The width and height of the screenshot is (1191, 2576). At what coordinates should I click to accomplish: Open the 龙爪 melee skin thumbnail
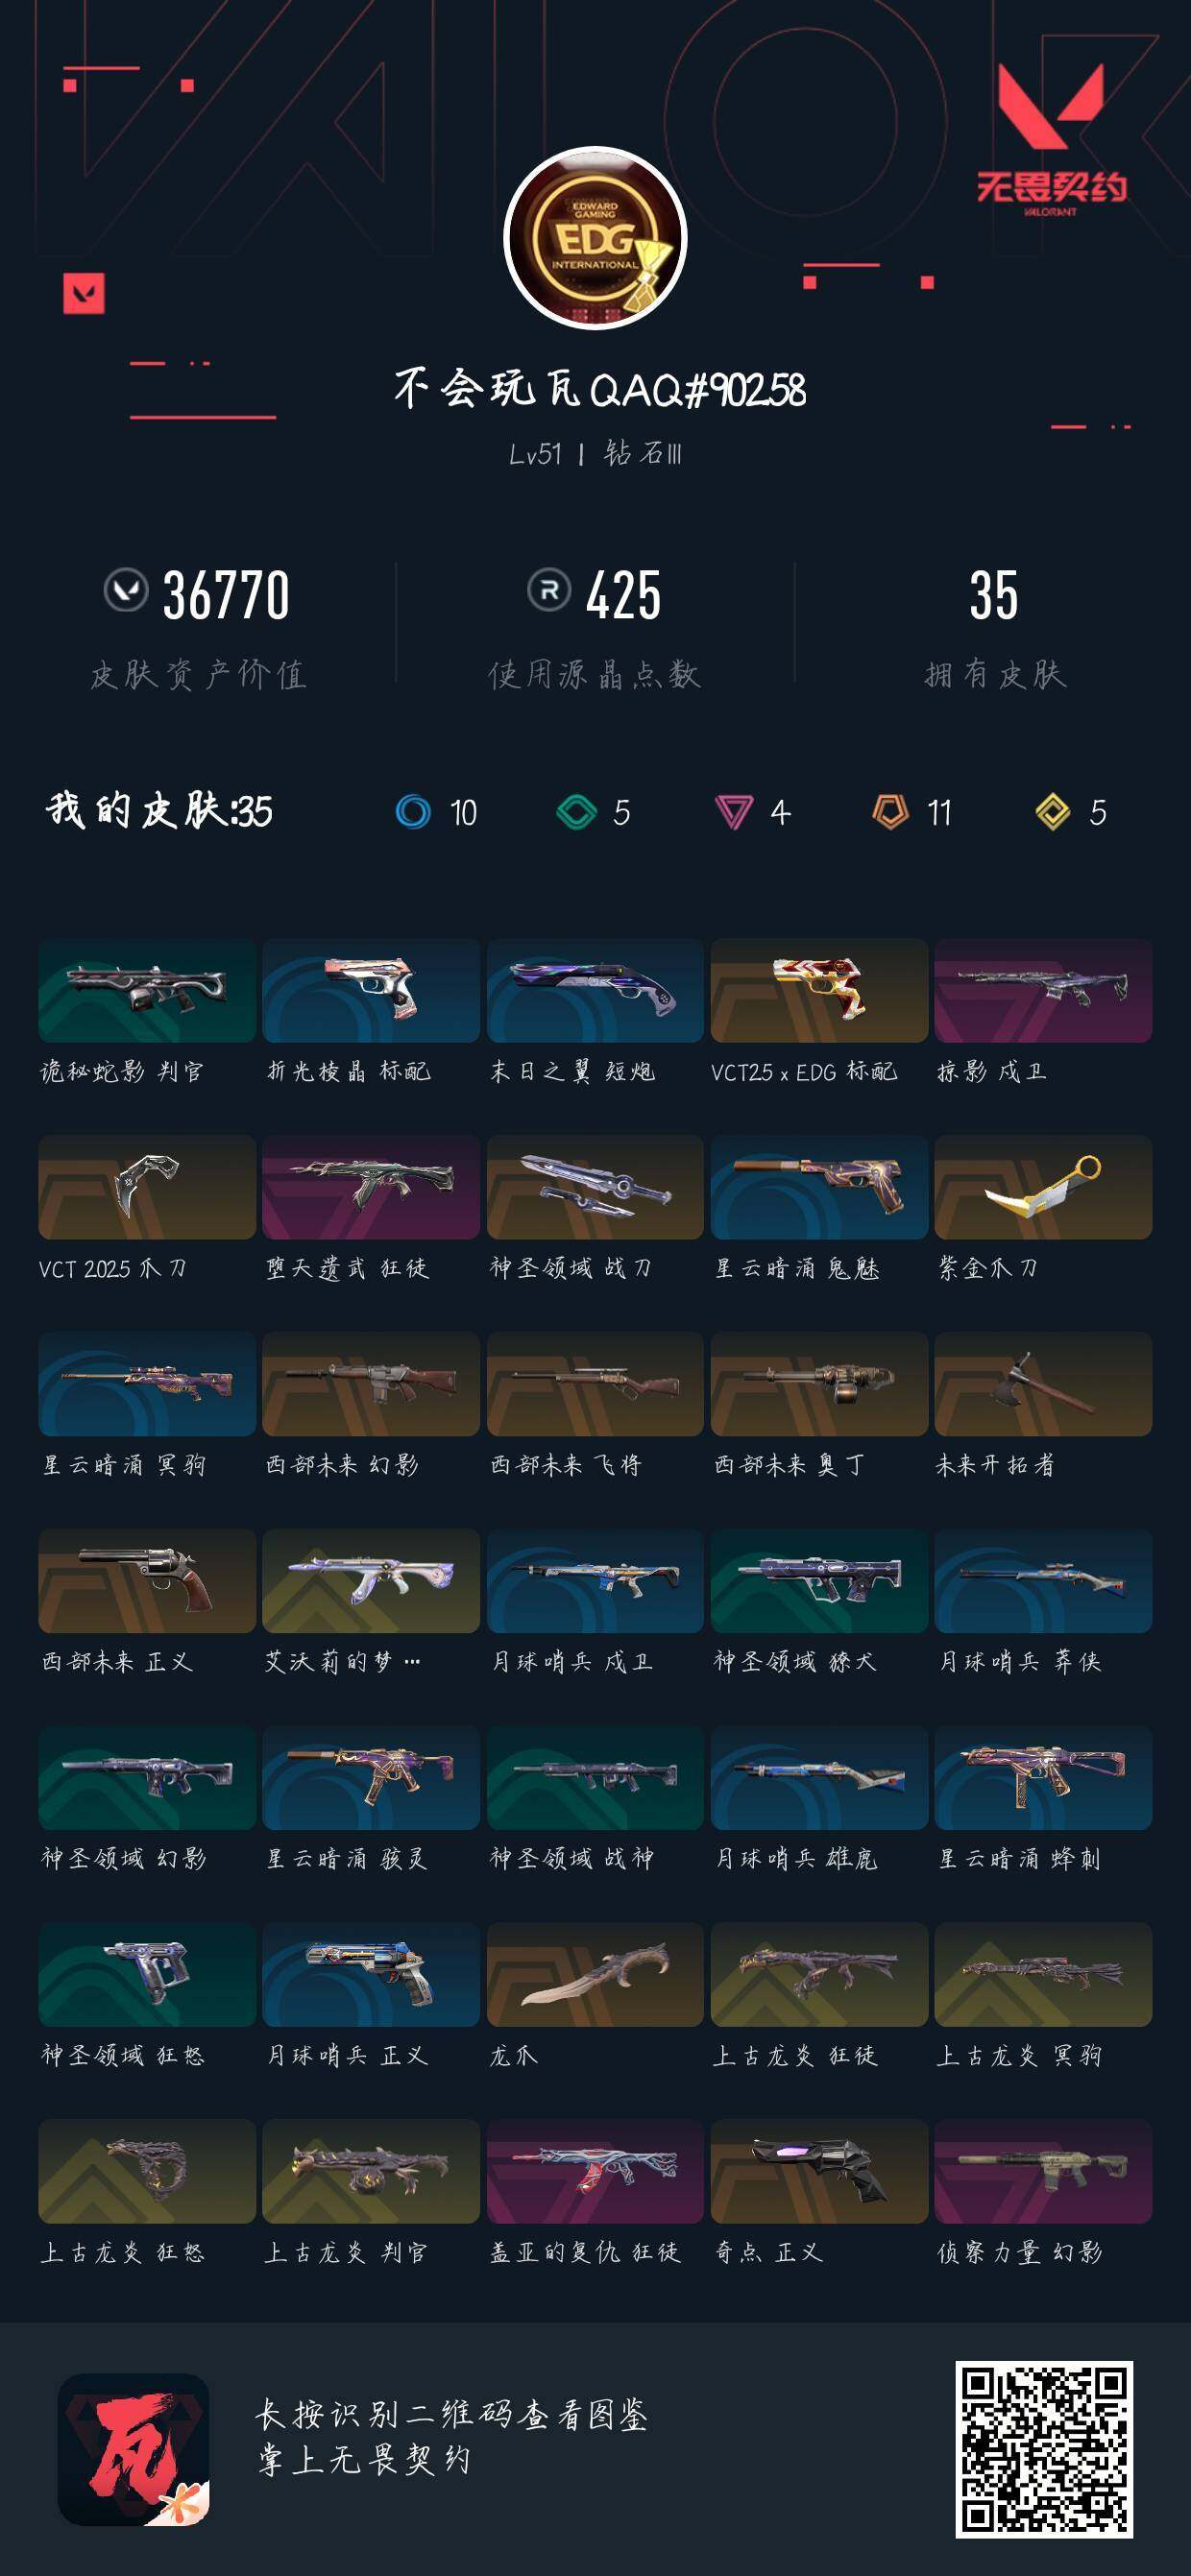point(595,1974)
